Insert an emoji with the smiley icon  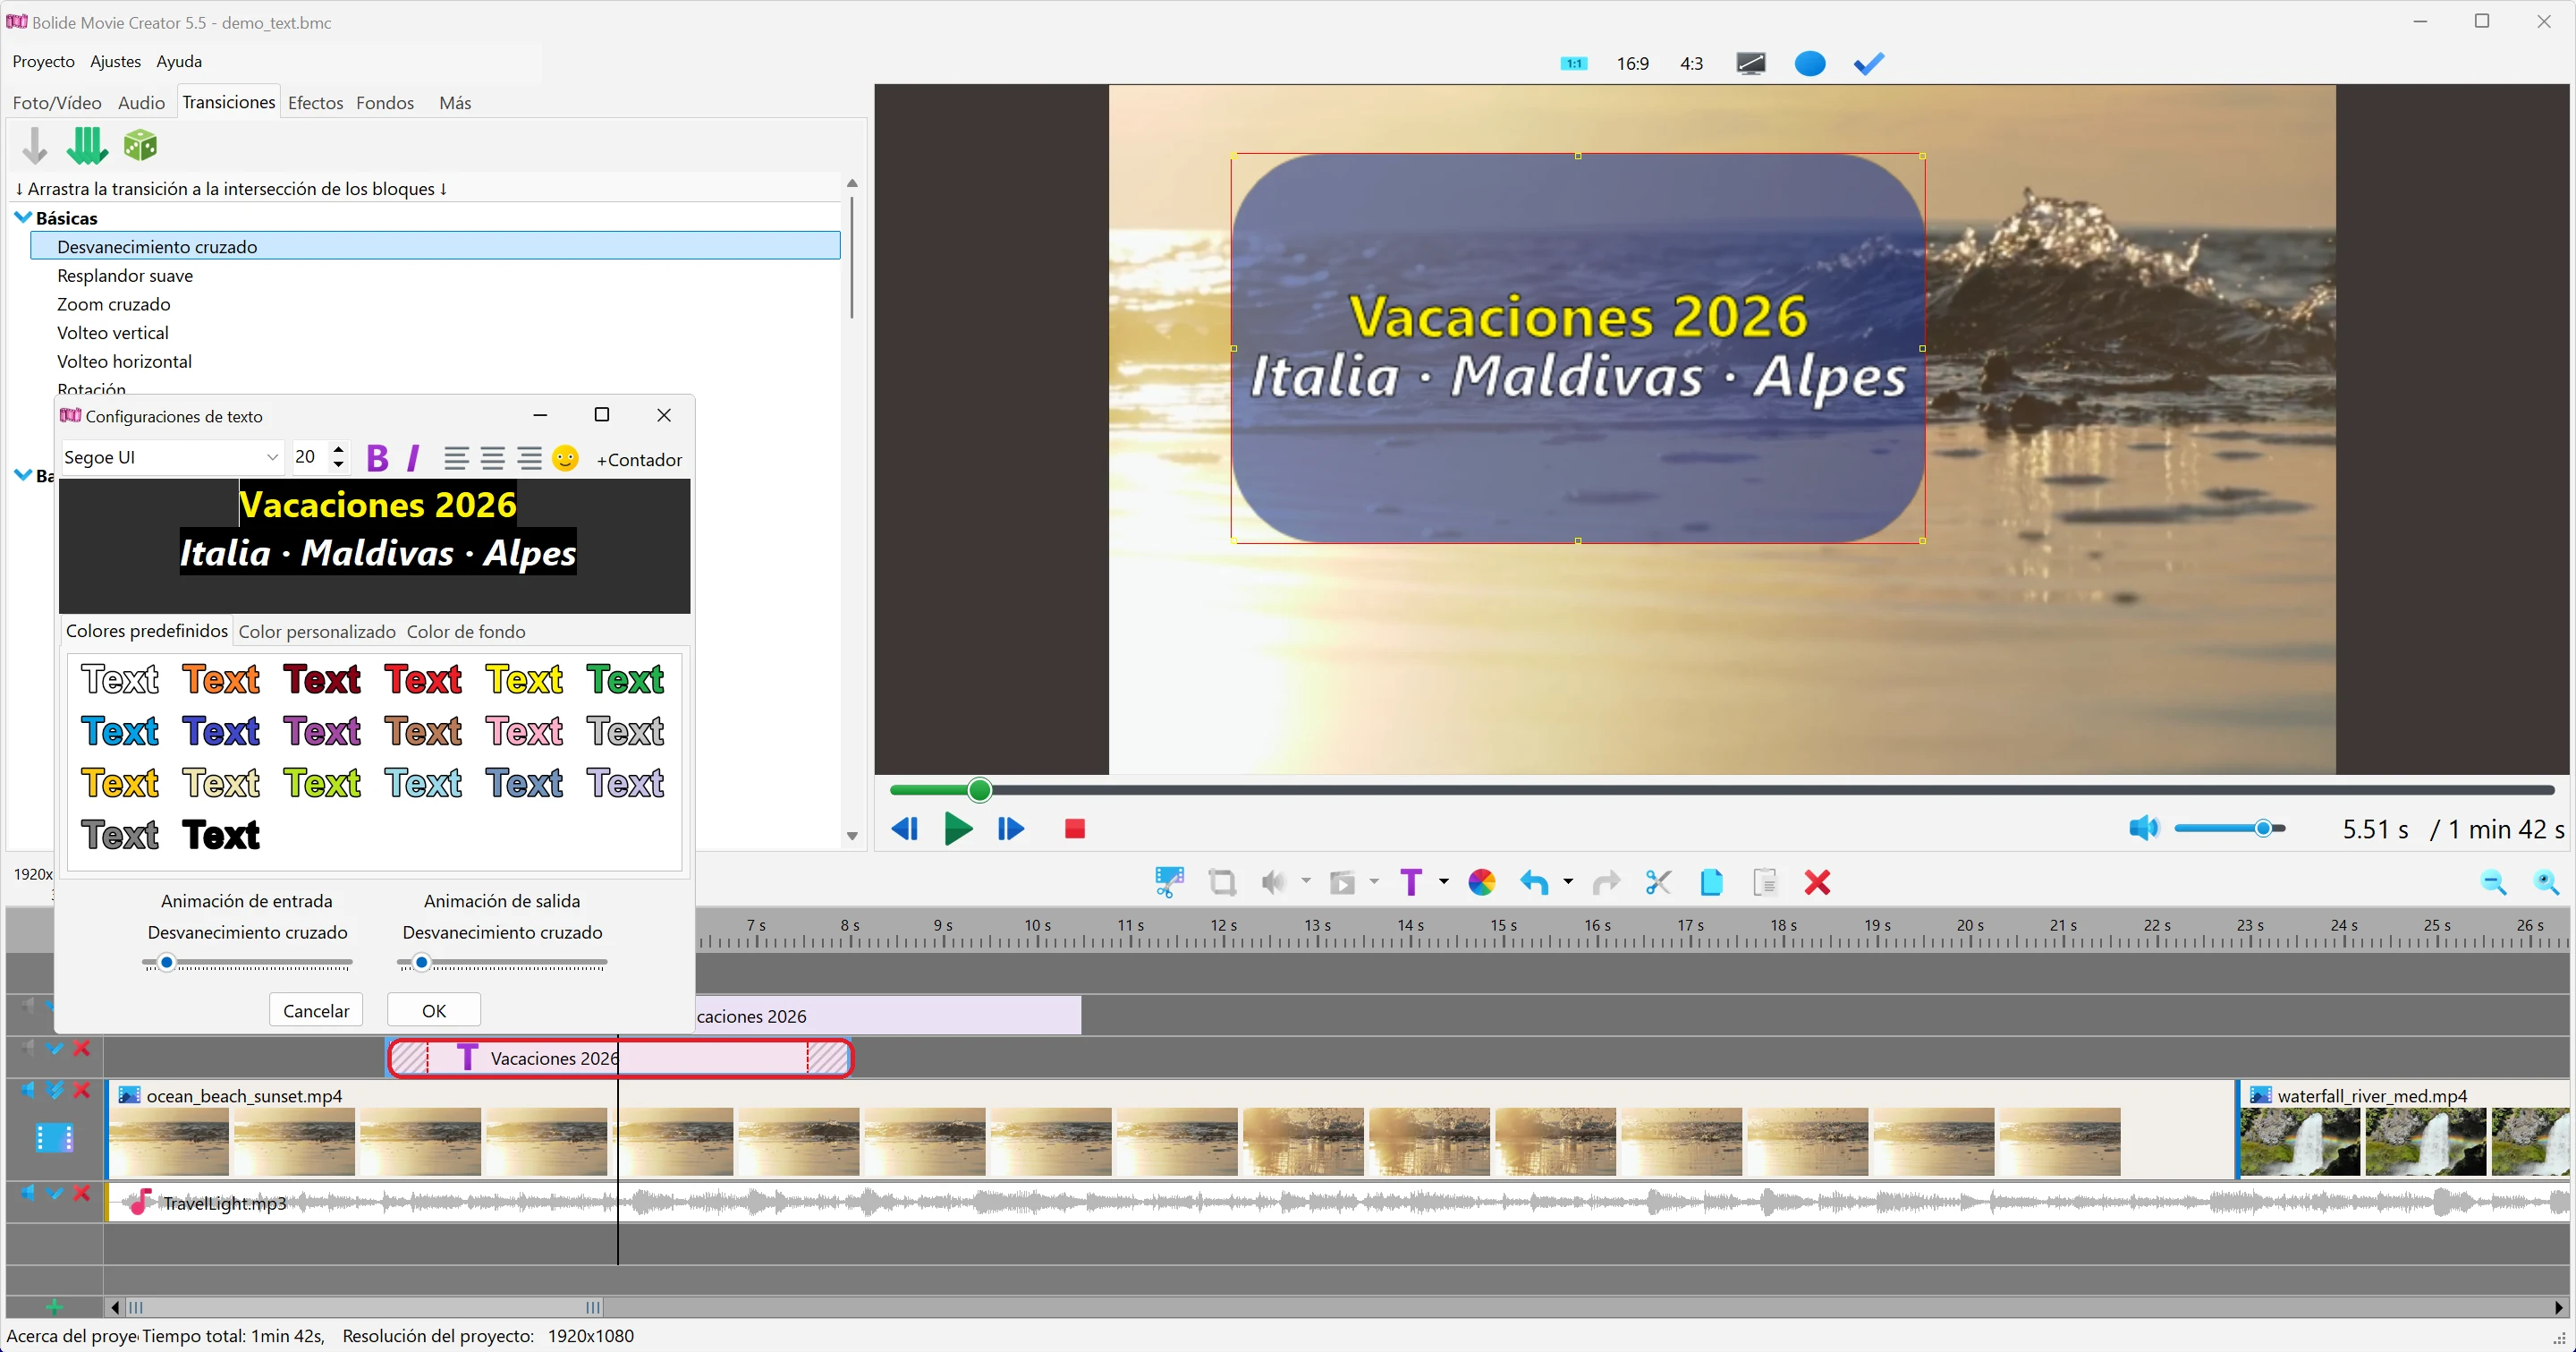565,458
